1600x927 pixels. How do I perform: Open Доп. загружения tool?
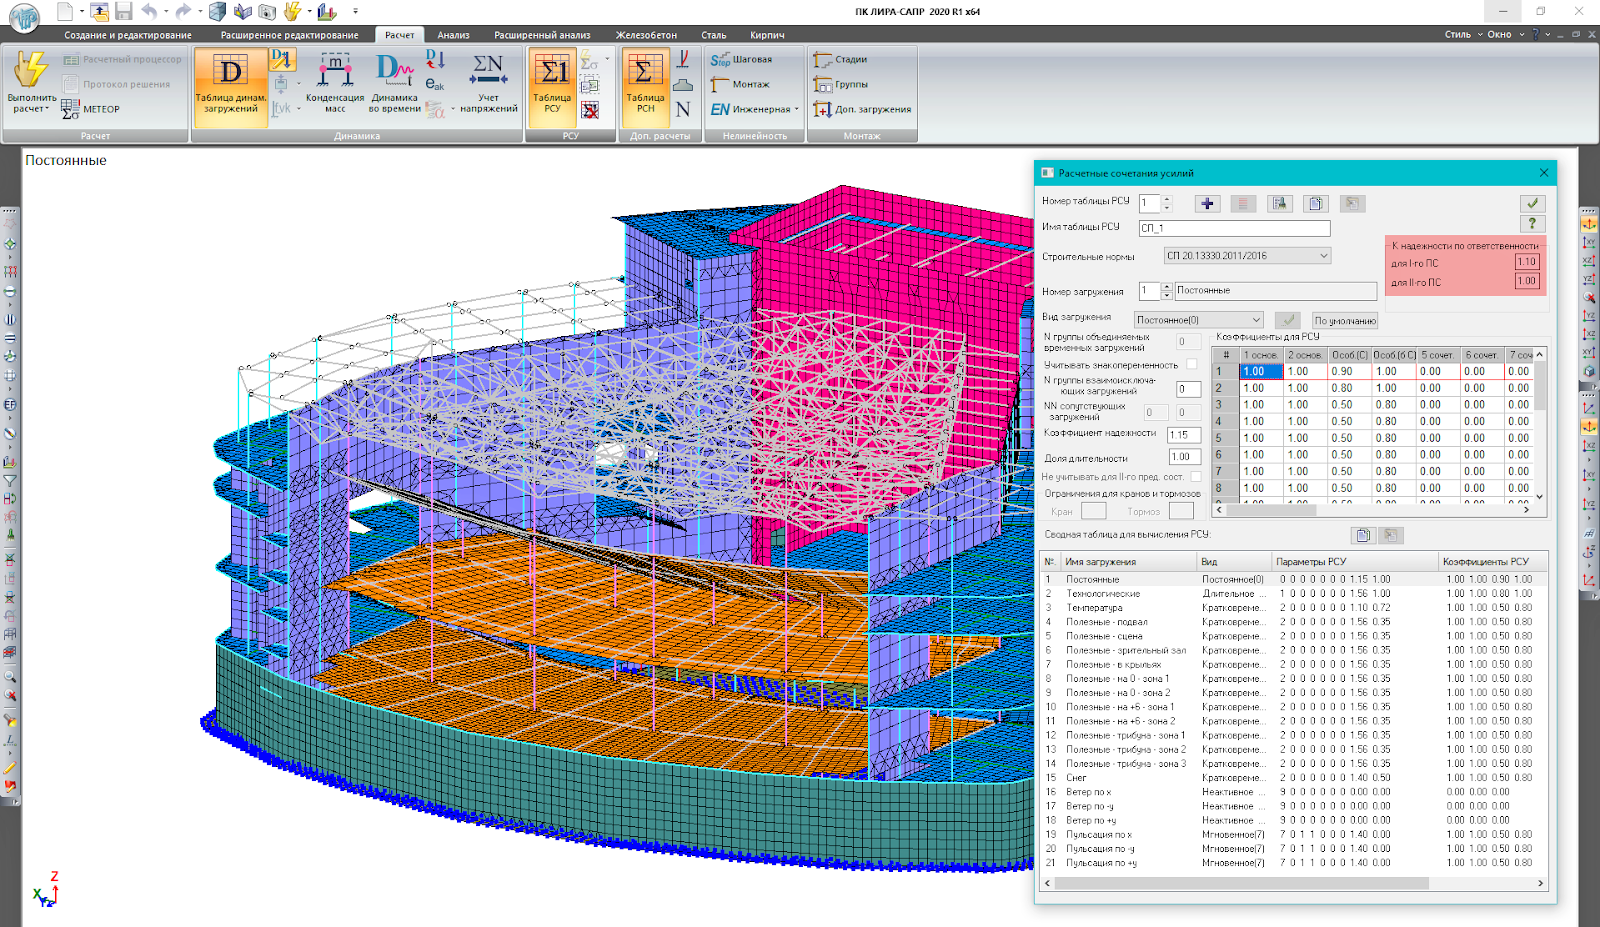[x=862, y=110]
